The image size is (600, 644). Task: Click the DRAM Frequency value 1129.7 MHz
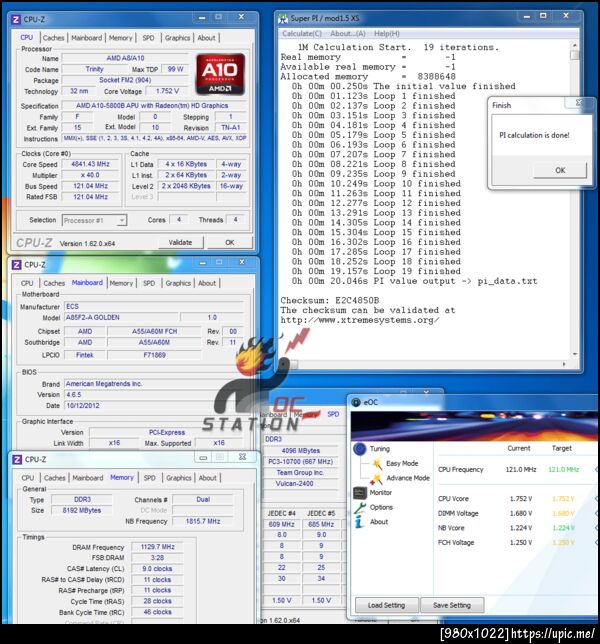(157, 547)
